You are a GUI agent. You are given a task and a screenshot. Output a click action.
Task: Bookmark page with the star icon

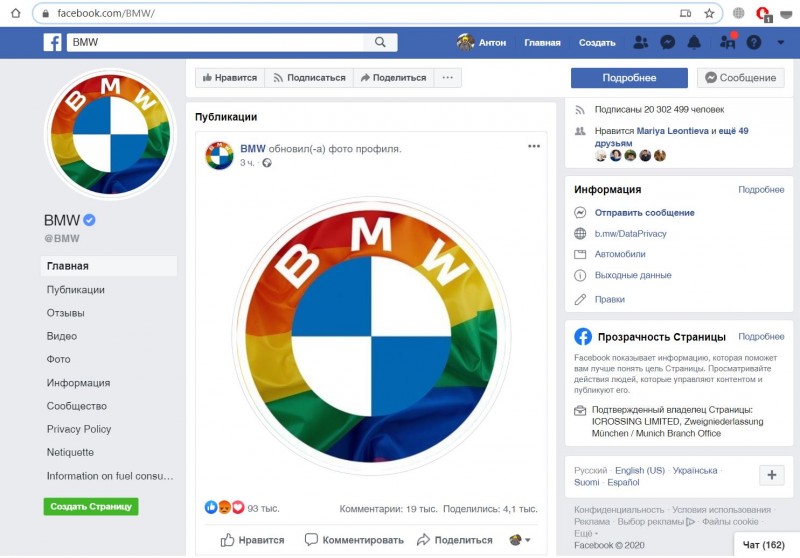tap(709, 14)
